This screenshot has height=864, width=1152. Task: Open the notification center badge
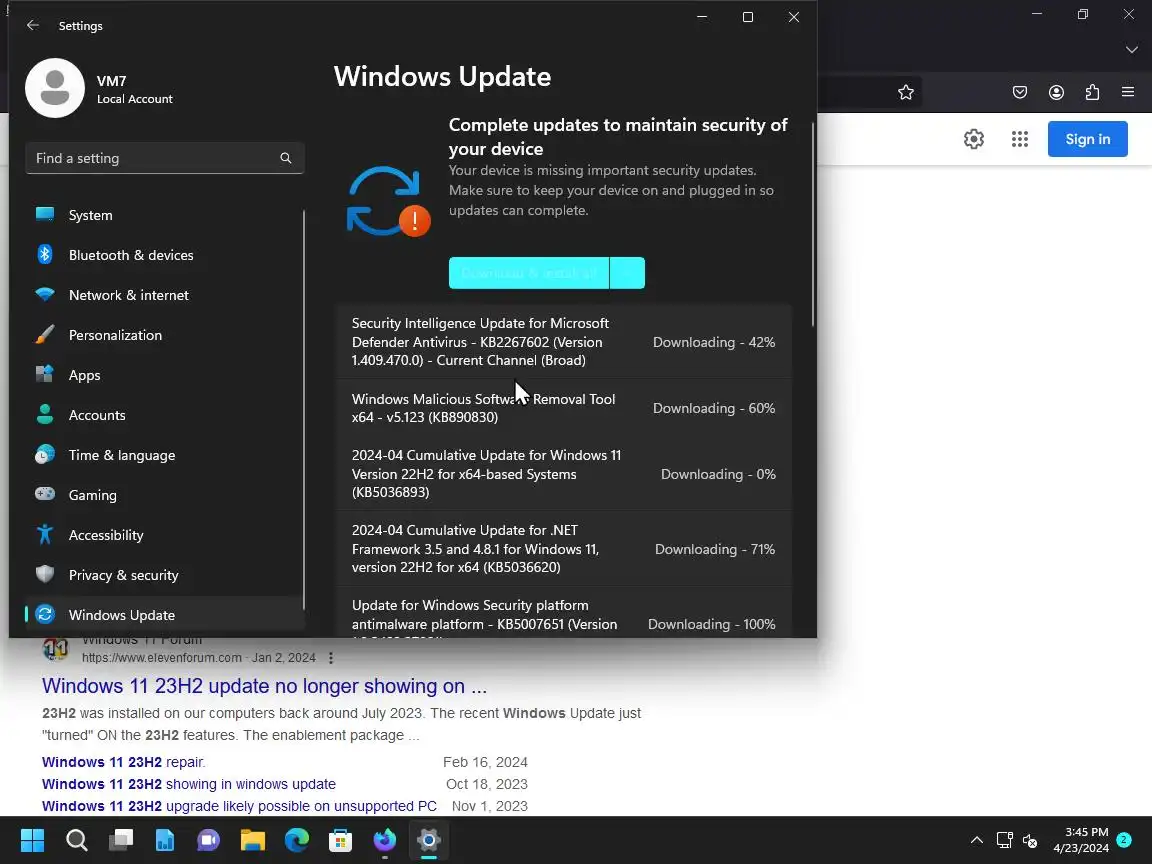[x=1124, y=839]
